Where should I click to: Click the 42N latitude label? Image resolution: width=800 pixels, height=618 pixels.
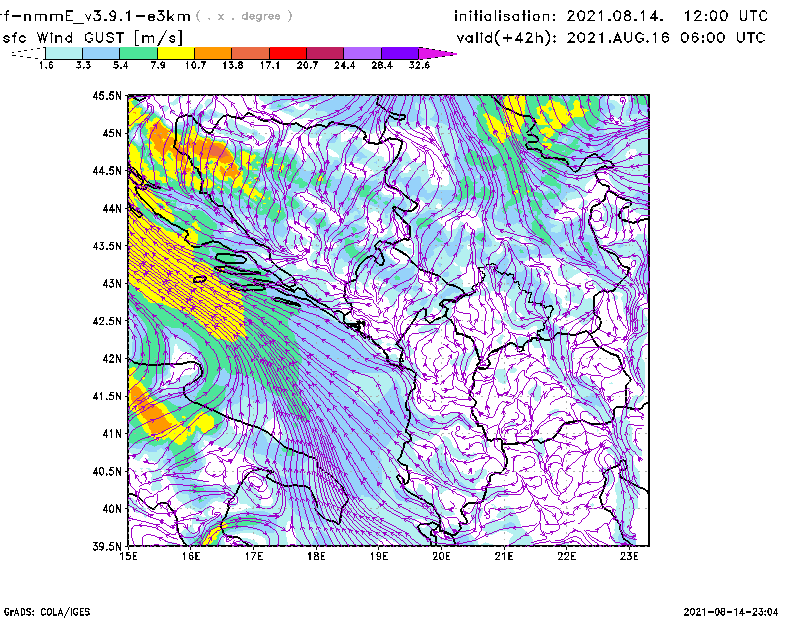(112, 358)
